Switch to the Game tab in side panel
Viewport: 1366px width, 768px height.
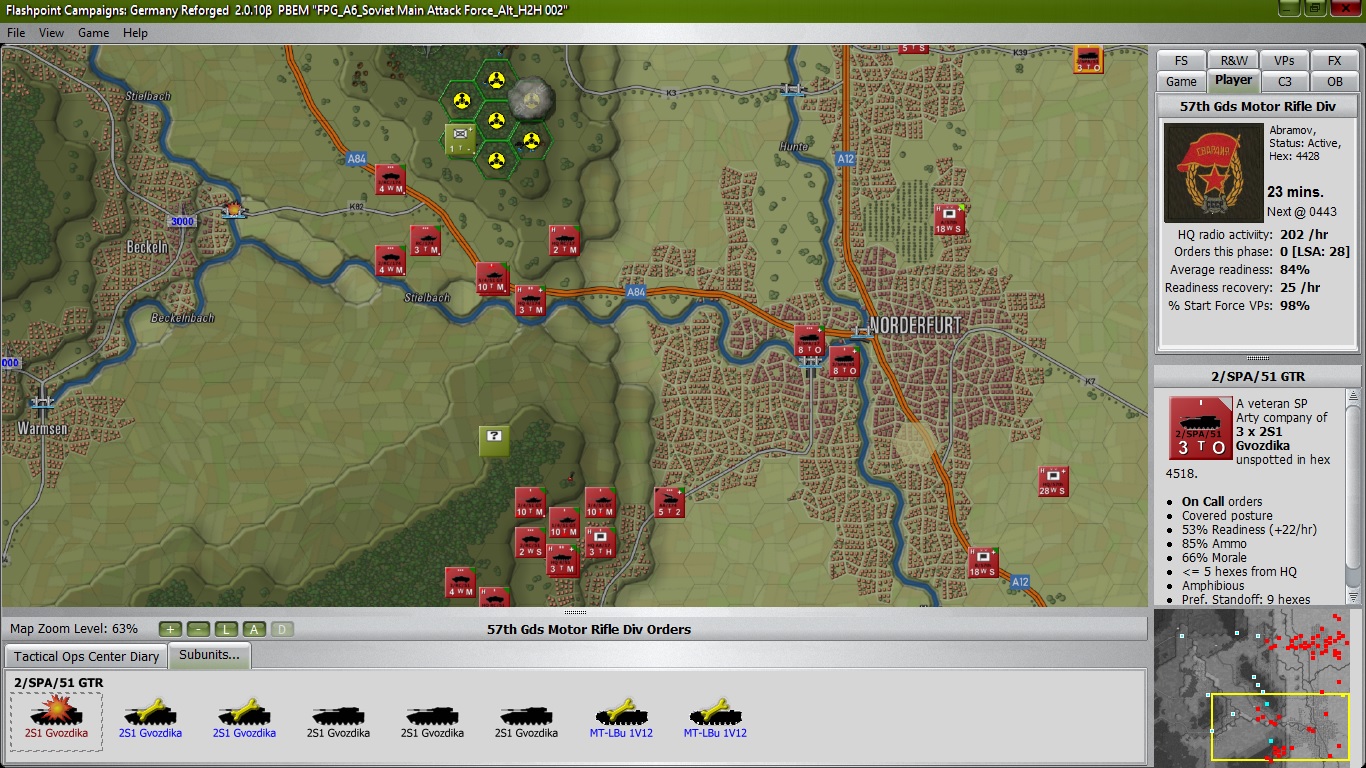coord(1181,82)
